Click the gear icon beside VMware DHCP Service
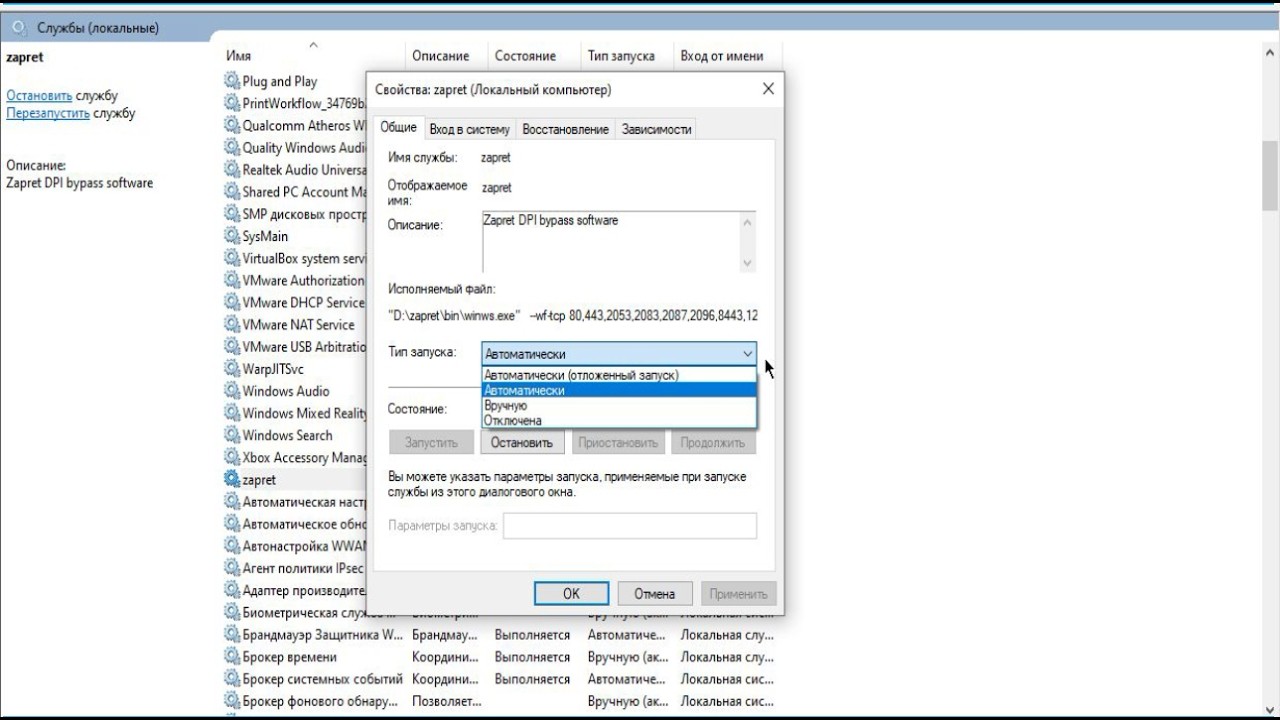1280x720 pixels. (232, 302)
